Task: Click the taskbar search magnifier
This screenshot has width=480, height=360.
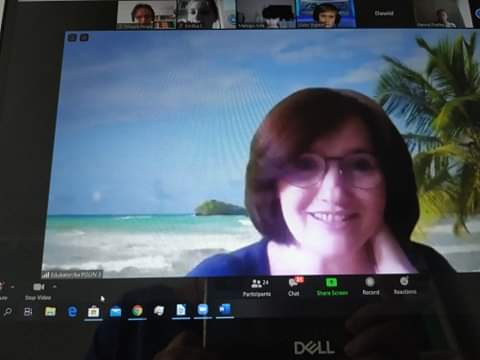Action: (x=7, y=312)
